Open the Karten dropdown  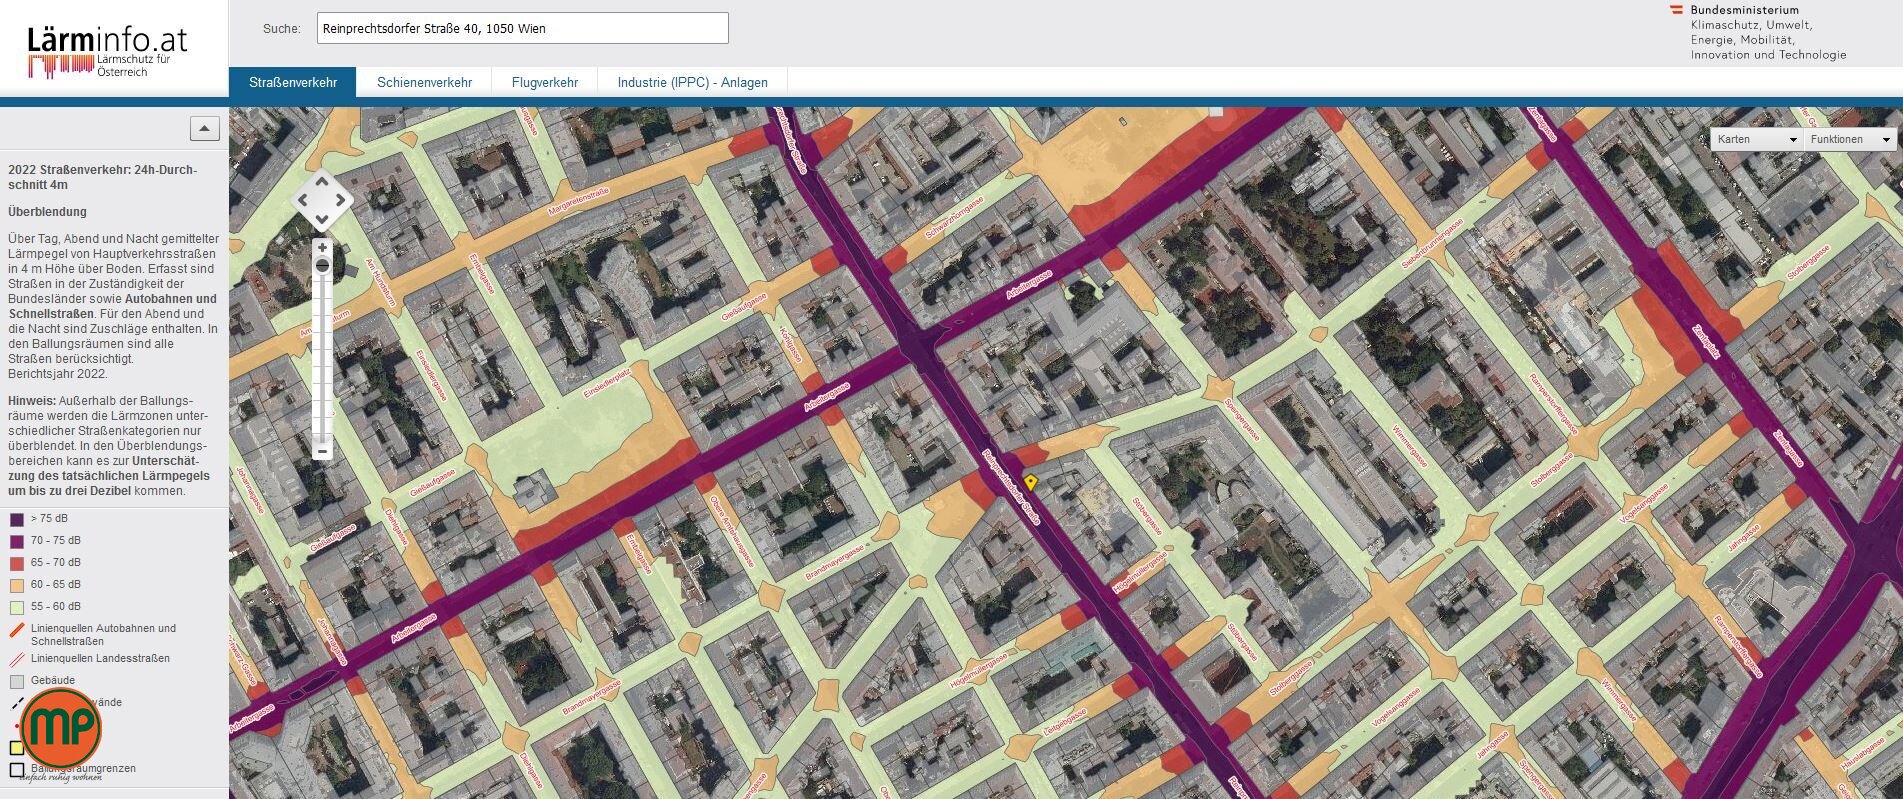pos(1756,139)
